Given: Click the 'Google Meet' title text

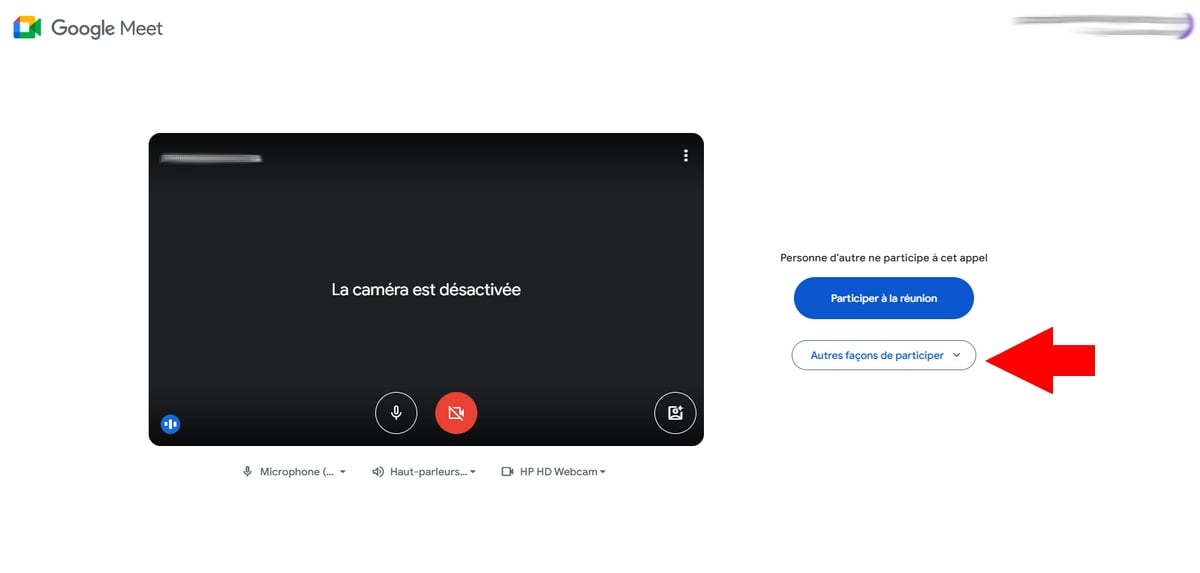Looking at the screenshot, I should coord(106,28).
